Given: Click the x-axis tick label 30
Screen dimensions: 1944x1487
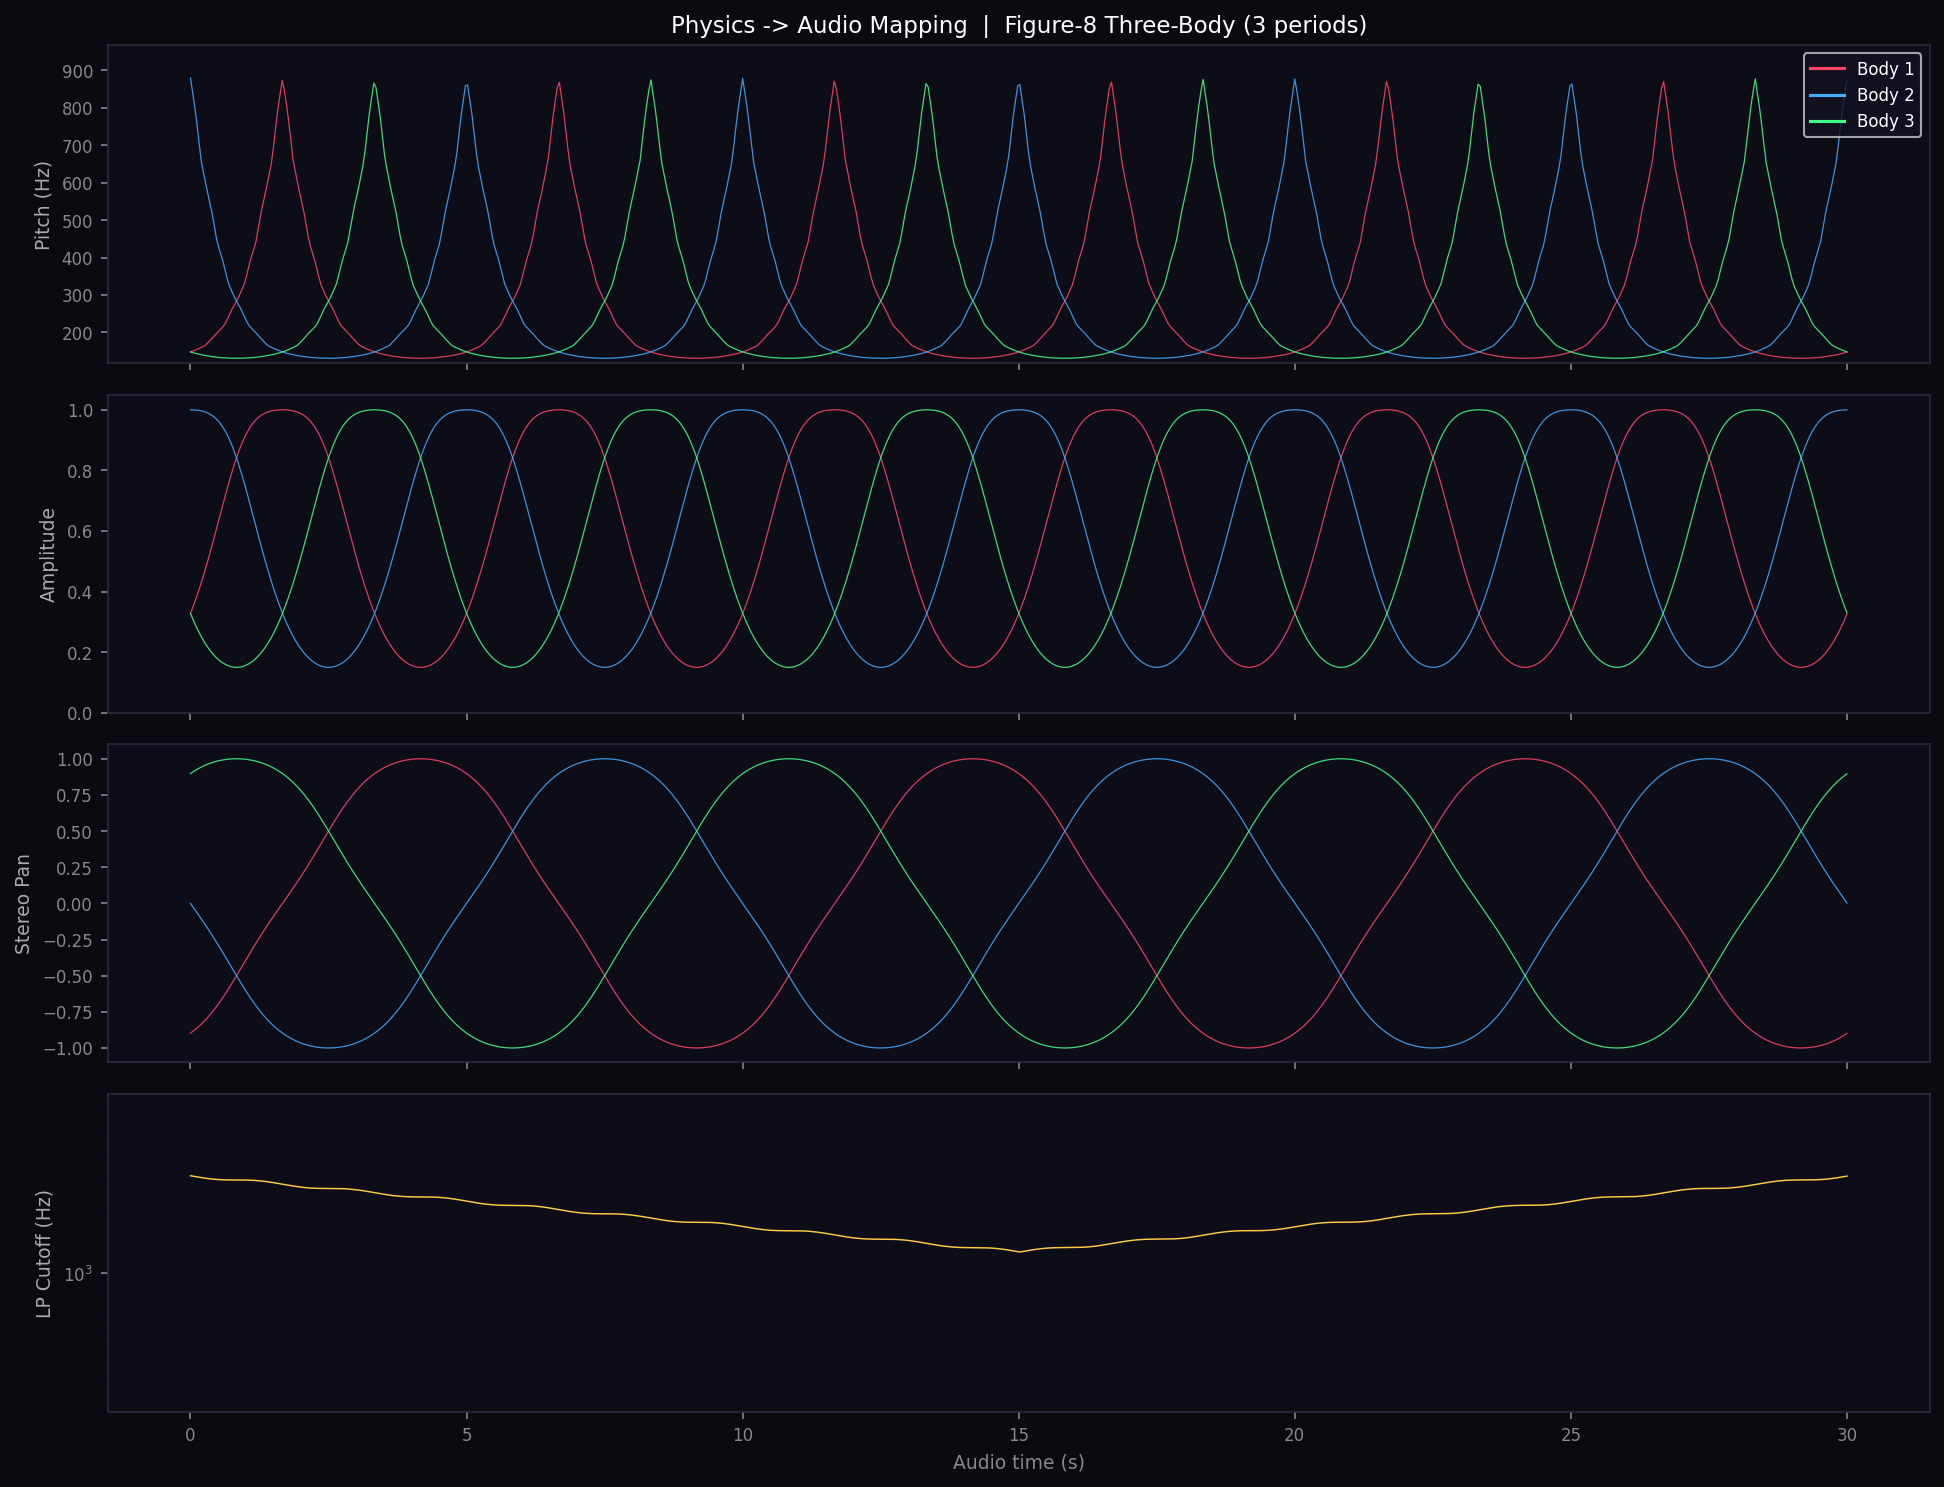Looking at the screenshot, I should tap(1847, 1435).
